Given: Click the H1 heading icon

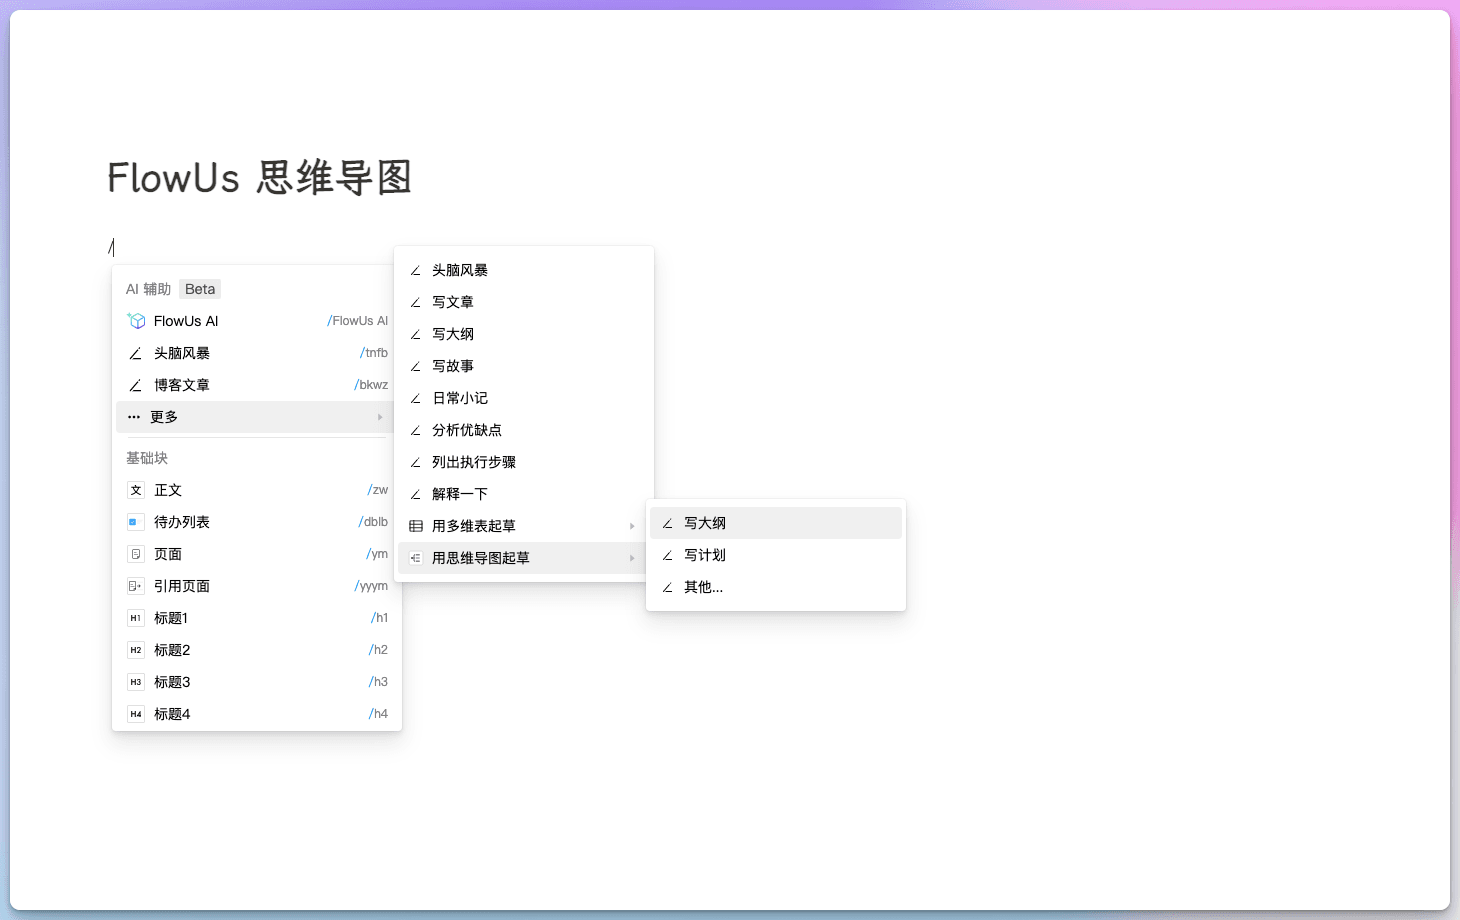Looking at the screenshot, I should click(136, 618).
